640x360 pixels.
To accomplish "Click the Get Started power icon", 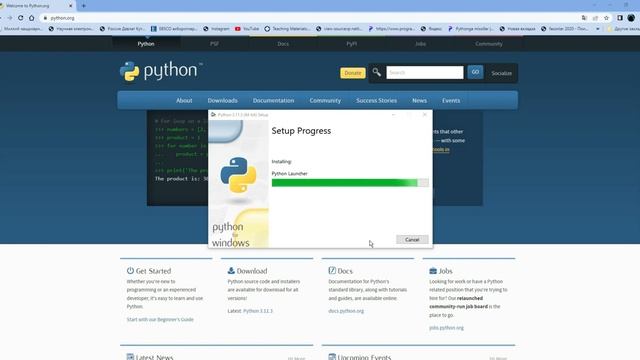I will [x=130, y=271].
